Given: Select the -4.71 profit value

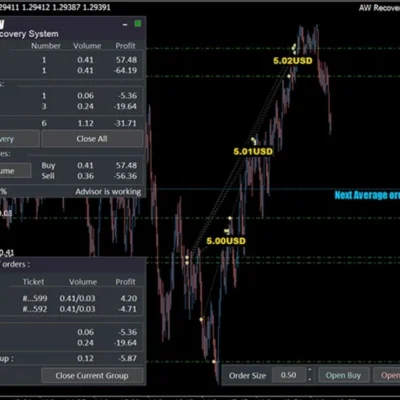Looking at the screenshot, I should coord(127,309).
